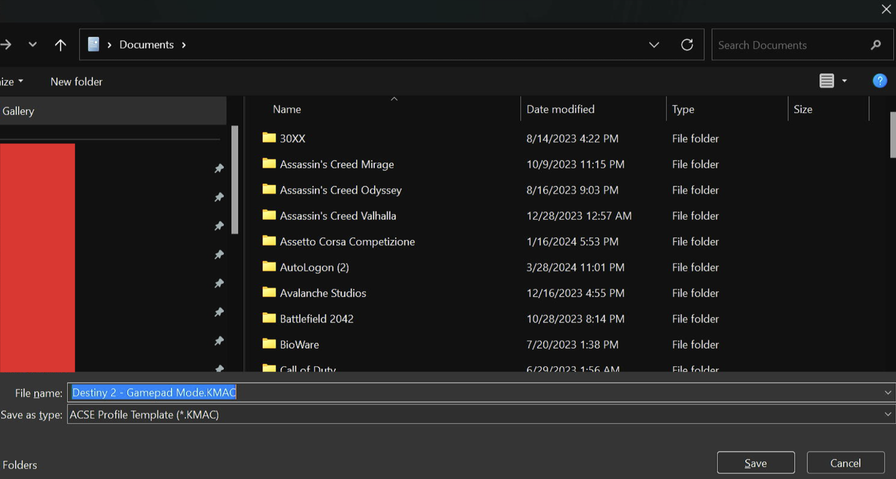Click the Search Documents input field
Viewport: 896px width, 479px height.
click(790, 45)
